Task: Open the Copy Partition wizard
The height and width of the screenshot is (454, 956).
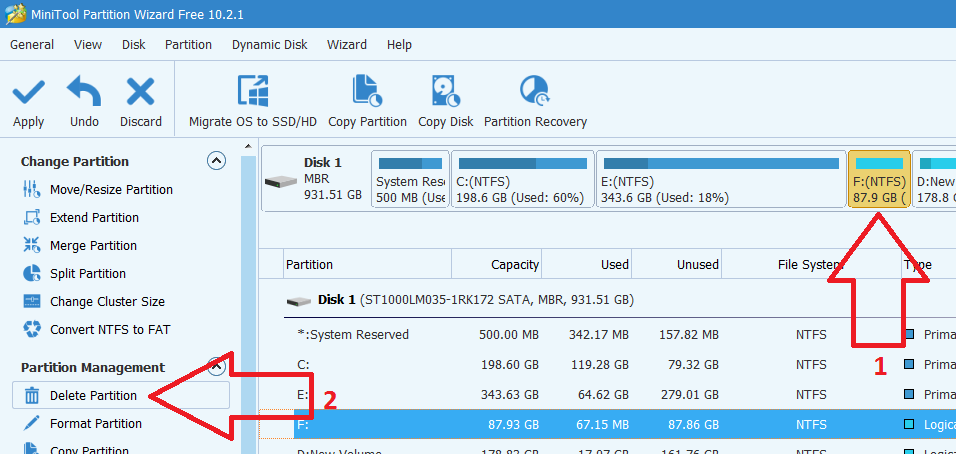Action: click(x=367, y=102)
